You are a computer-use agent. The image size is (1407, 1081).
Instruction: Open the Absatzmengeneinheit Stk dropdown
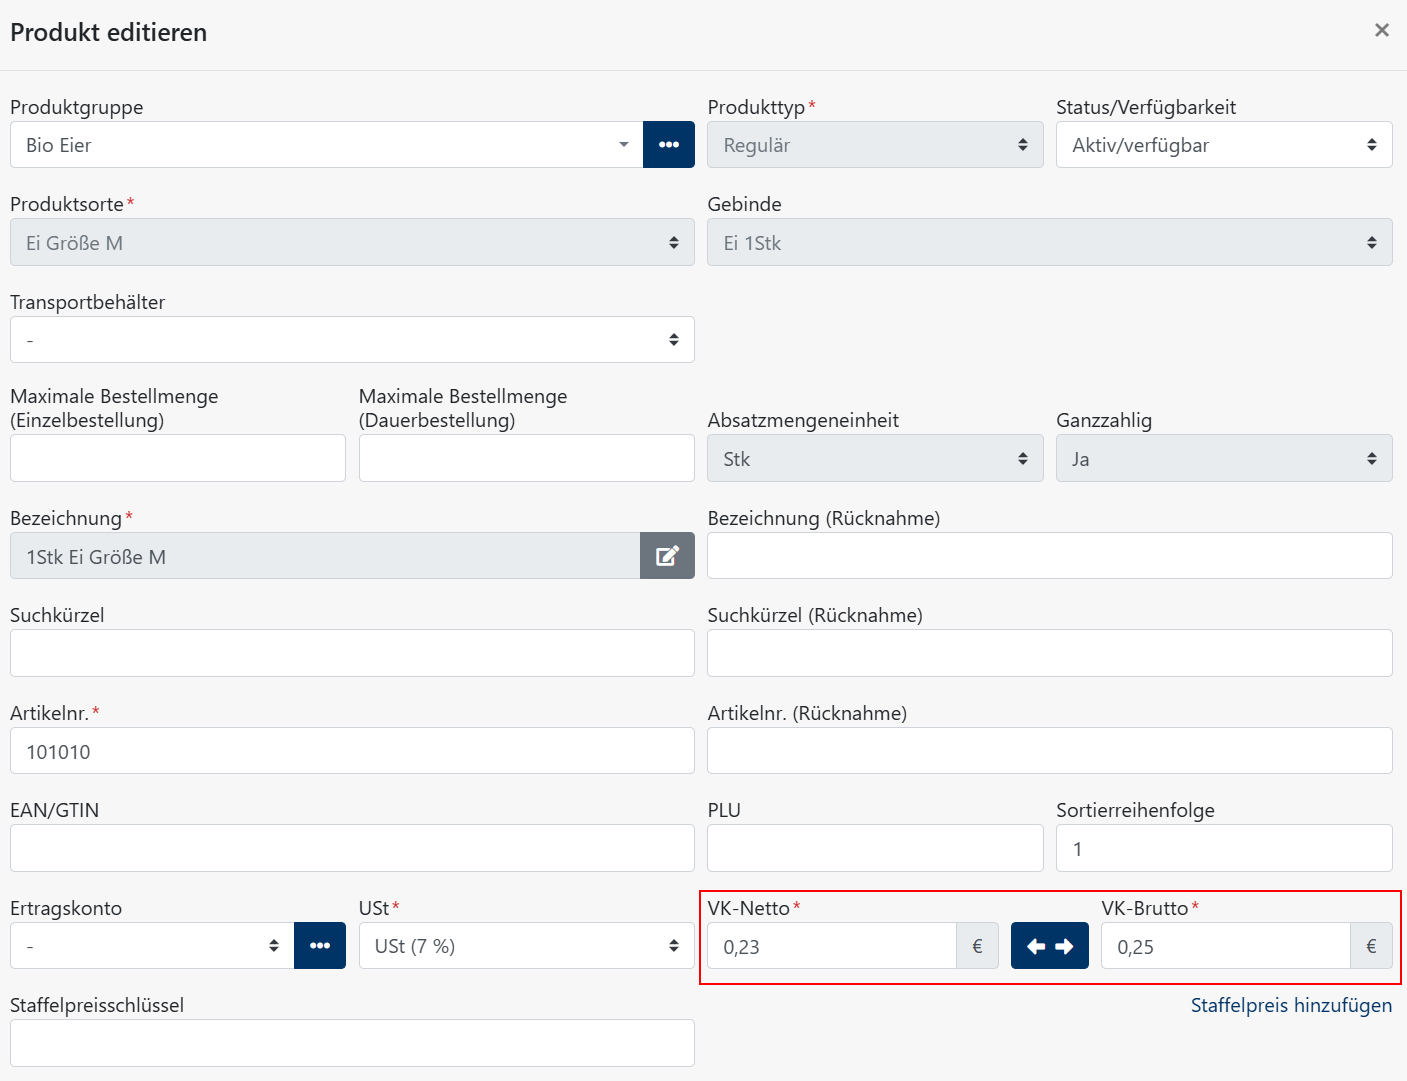[875, 459]
